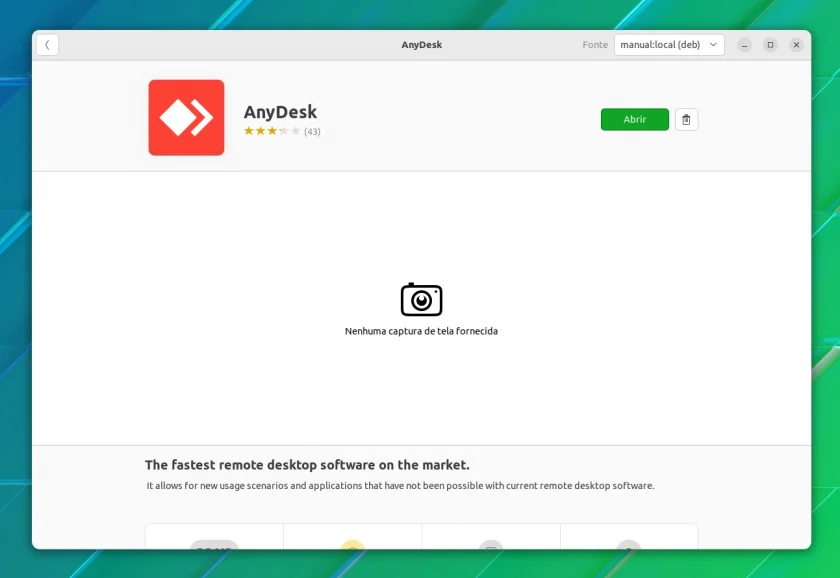Maximize the AnyDesk software window

(770, 45)
